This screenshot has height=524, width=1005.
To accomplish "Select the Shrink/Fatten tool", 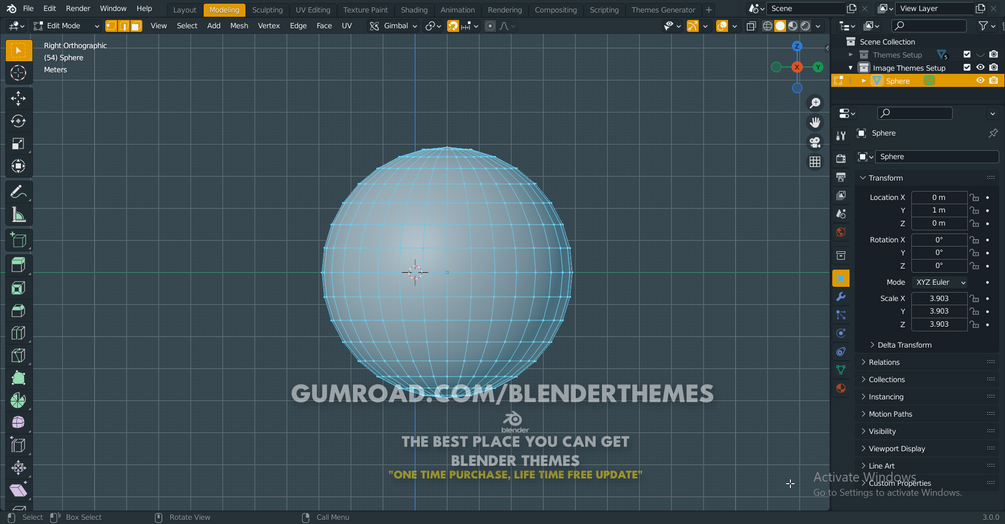I will pos(19,468).
